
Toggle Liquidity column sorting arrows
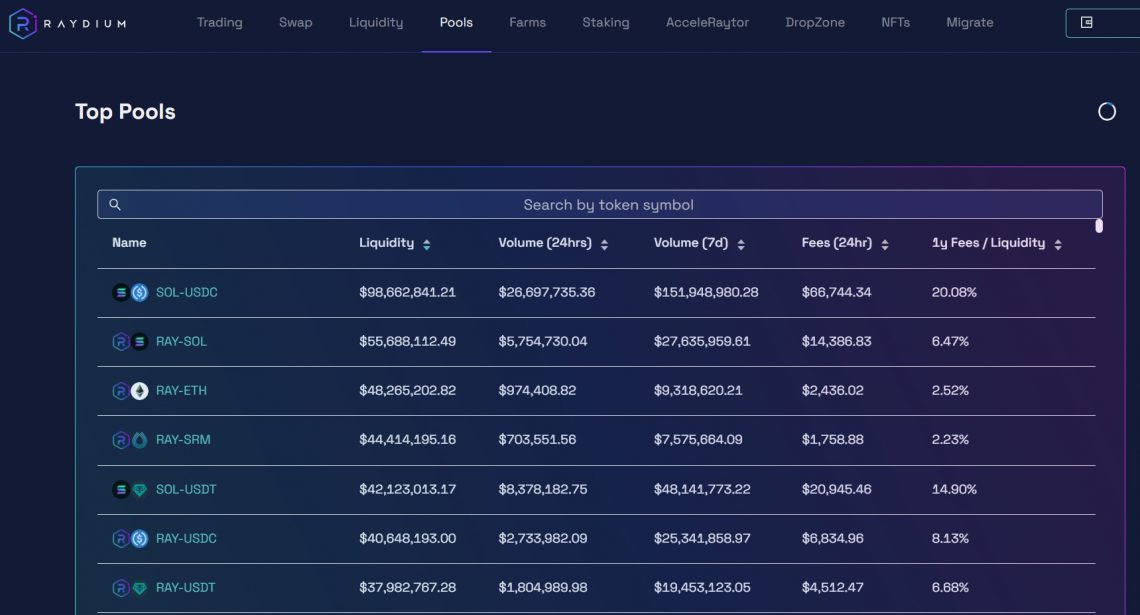click(x=425, y=242)
